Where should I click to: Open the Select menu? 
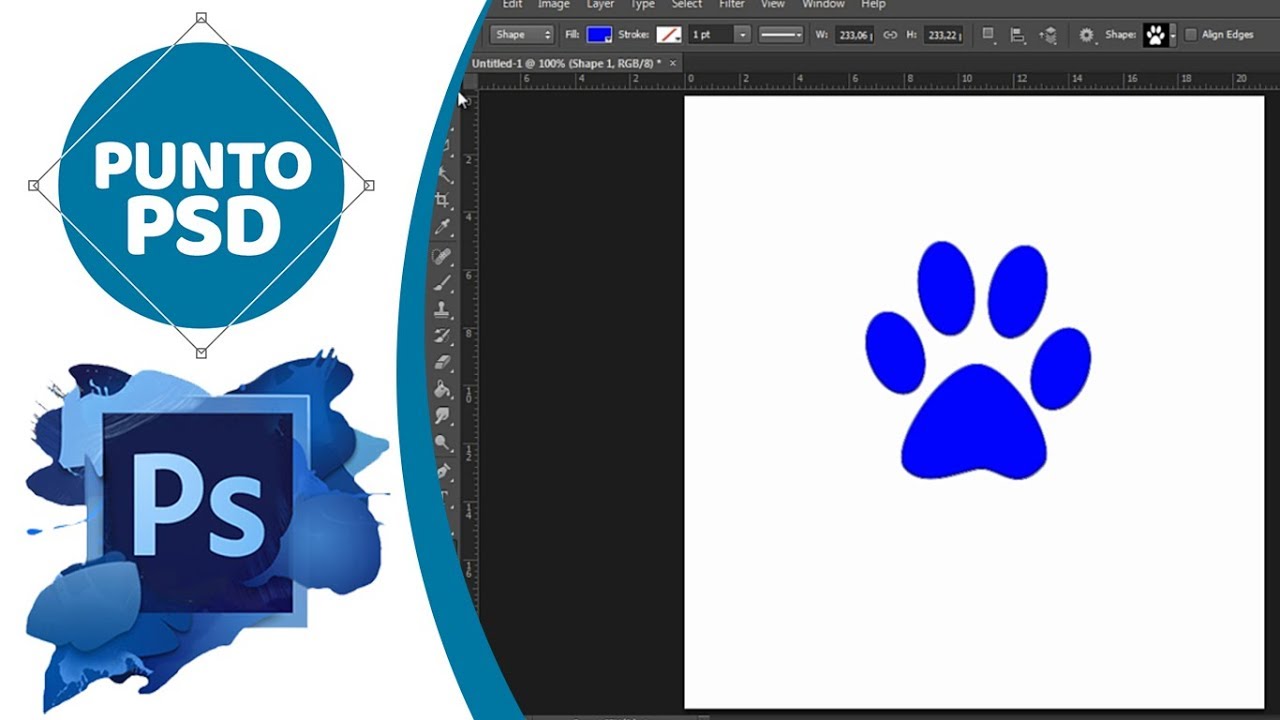point(686,5)
